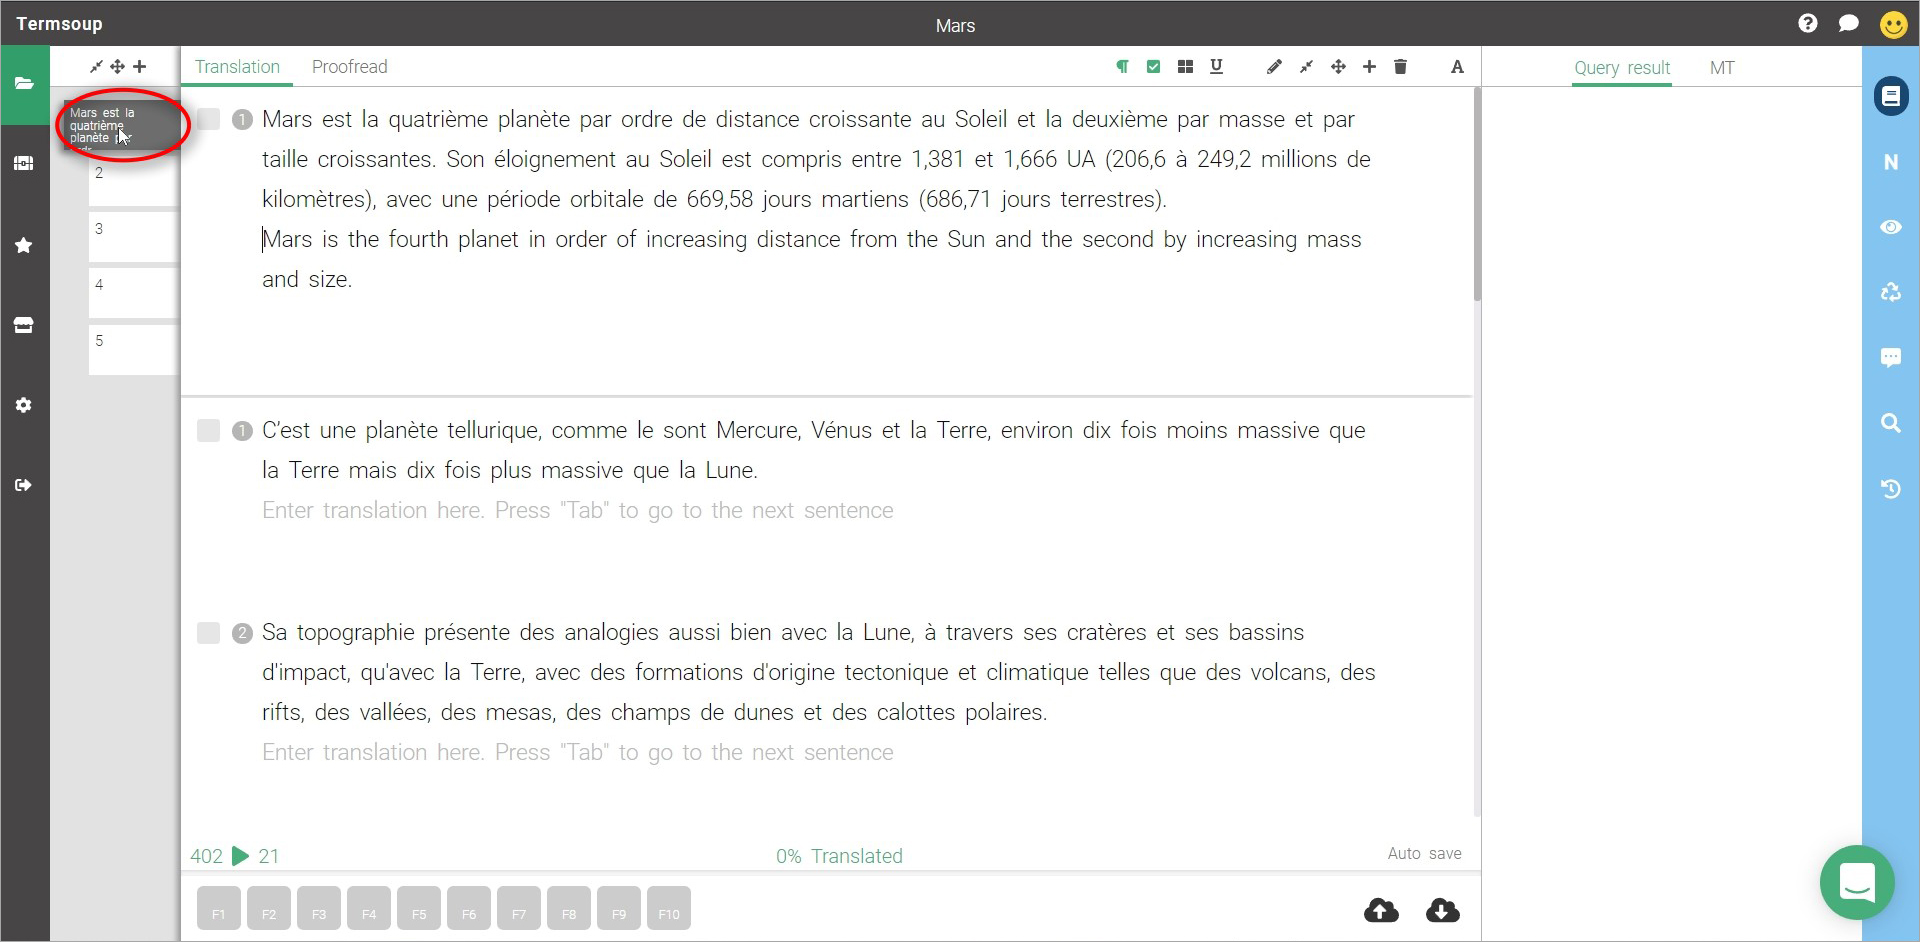Image resolution: width=1920 pixels, height=942 pixels.
Task: Select segment thumbnail 'Mars est la quatrième planète'
Action: (121, 124)
